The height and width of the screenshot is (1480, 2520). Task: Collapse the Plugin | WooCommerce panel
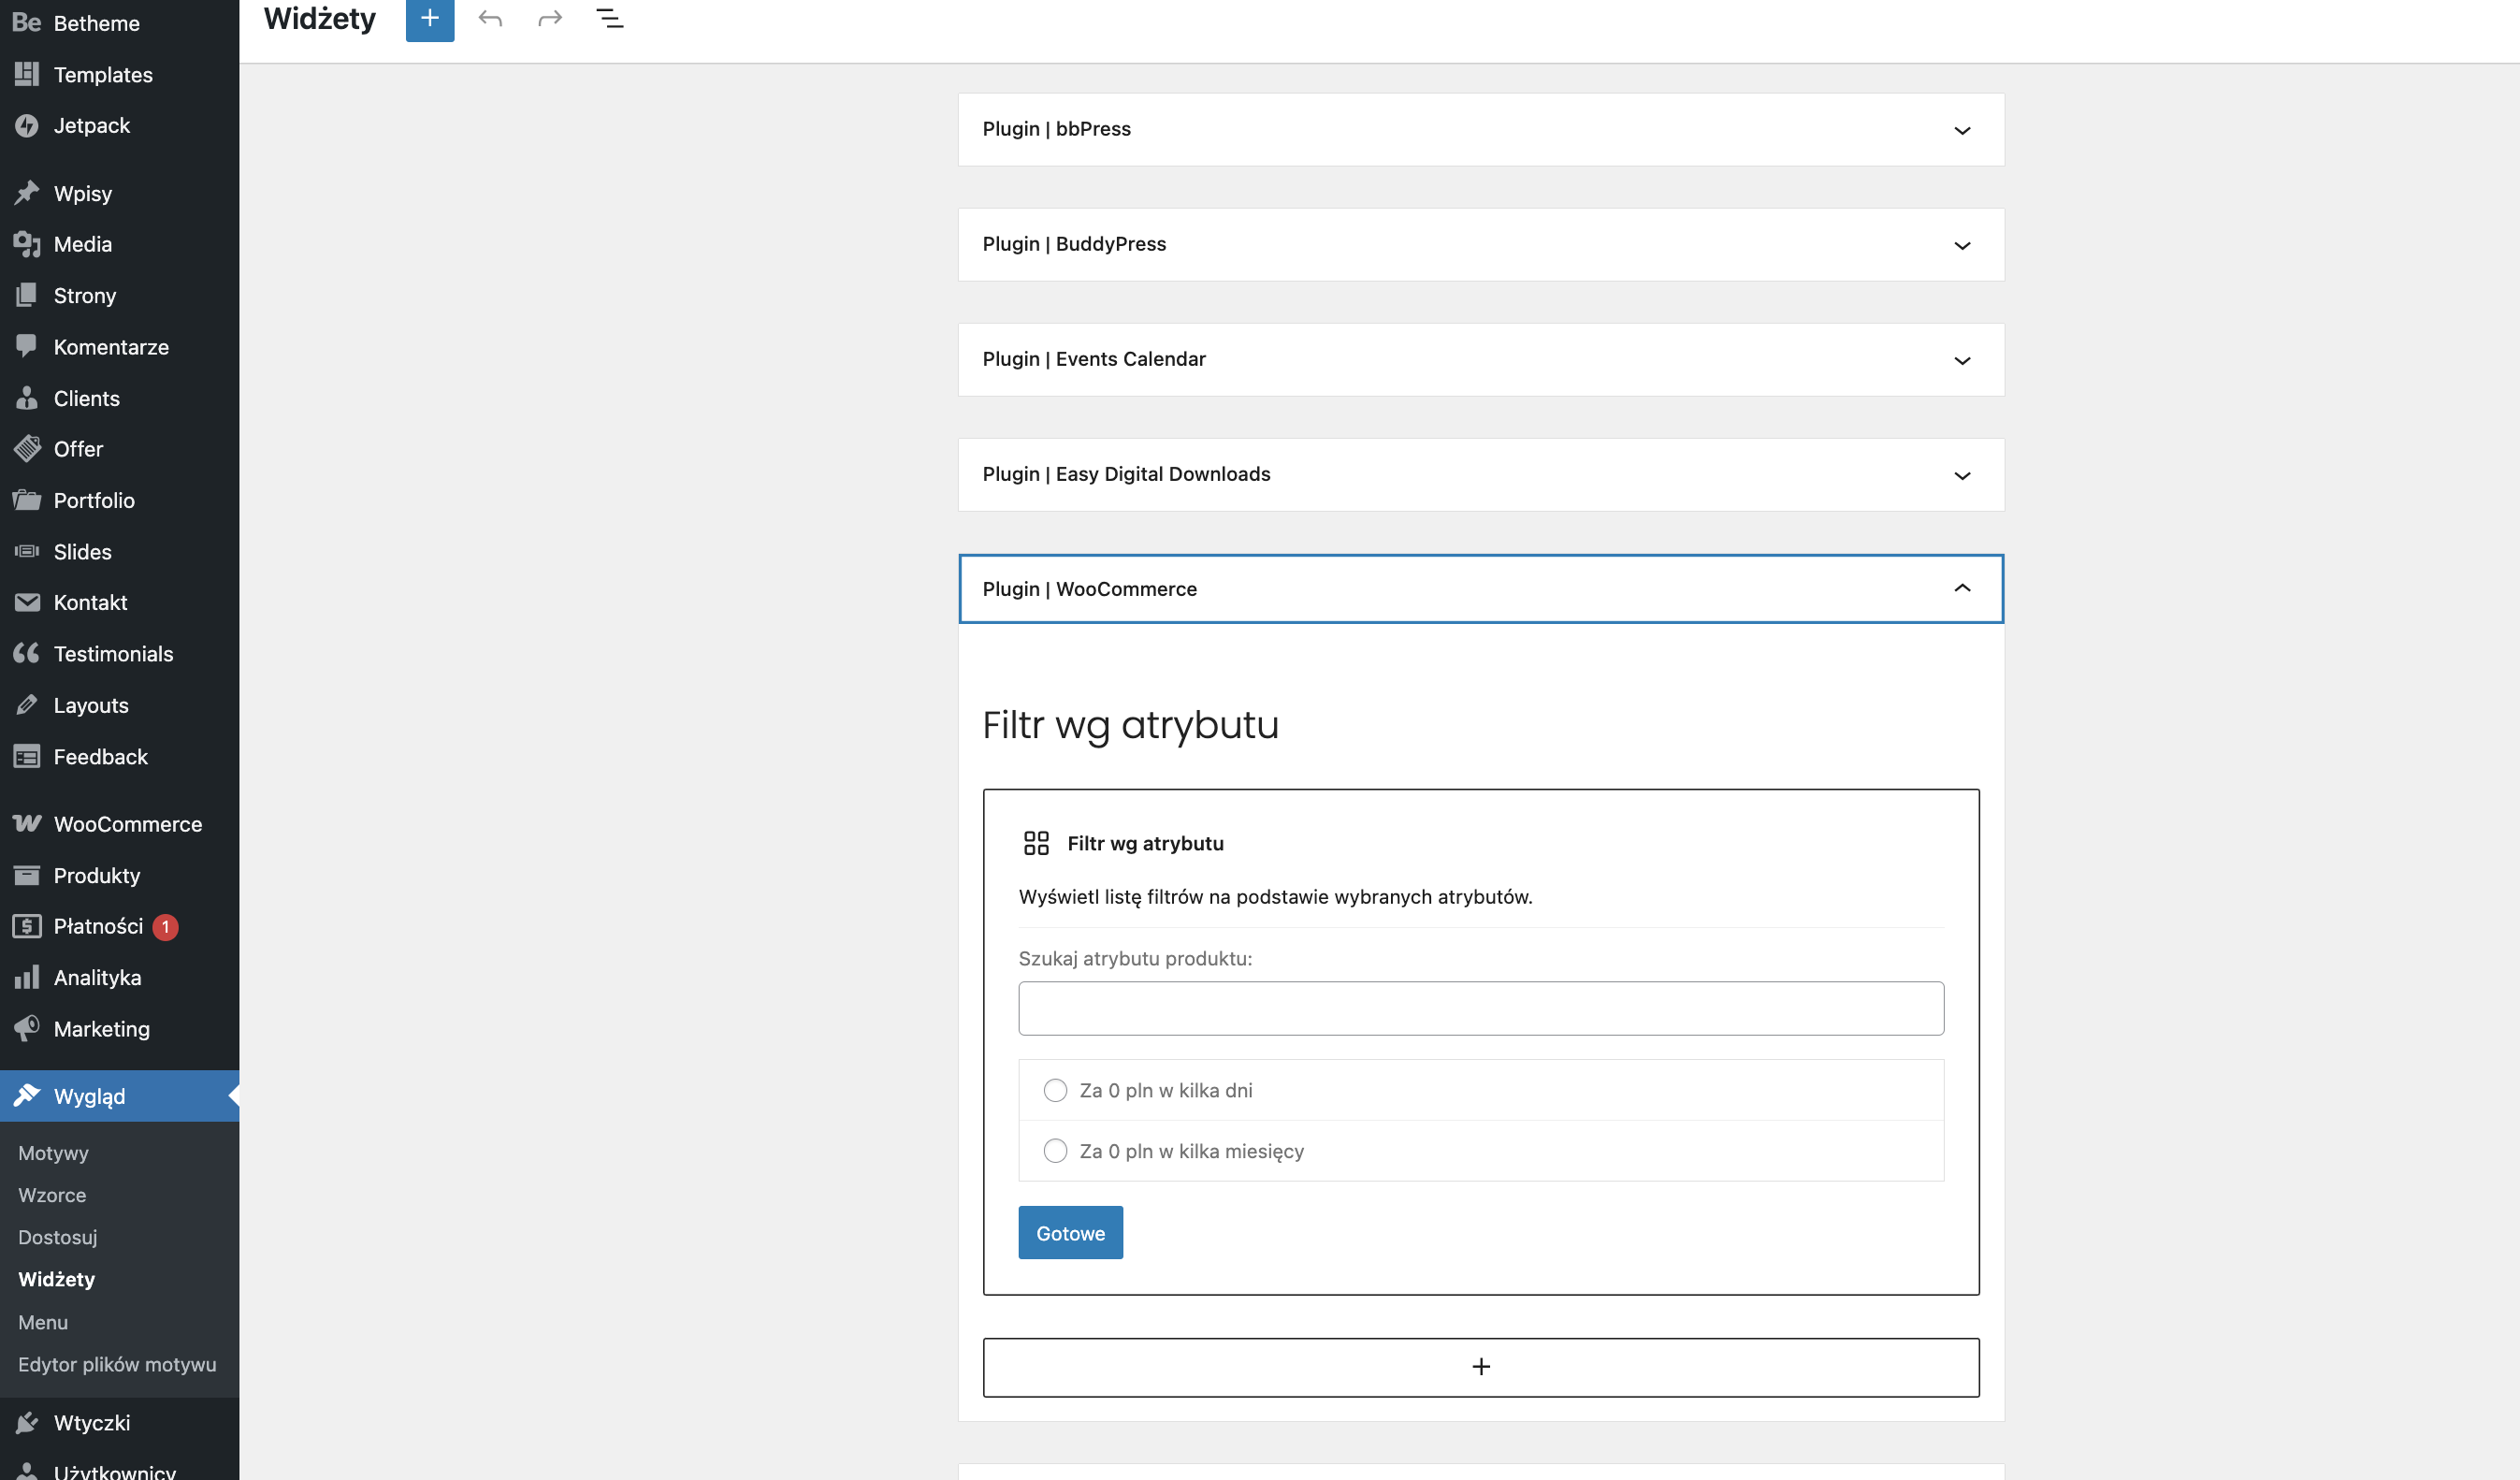tap(1962, 589)
